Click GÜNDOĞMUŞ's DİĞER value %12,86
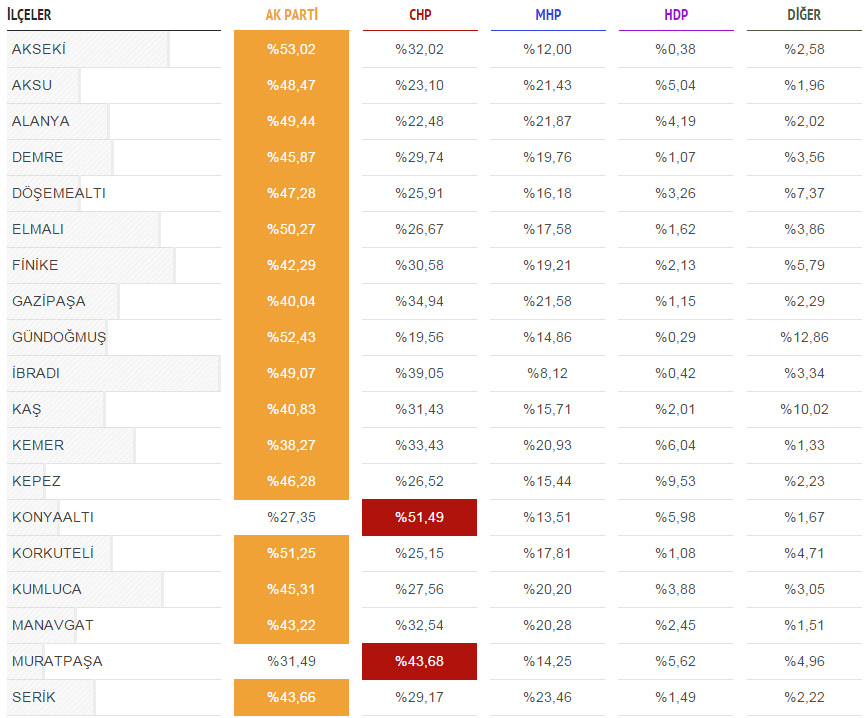The image size is (866, 718). tap(804, 337)
